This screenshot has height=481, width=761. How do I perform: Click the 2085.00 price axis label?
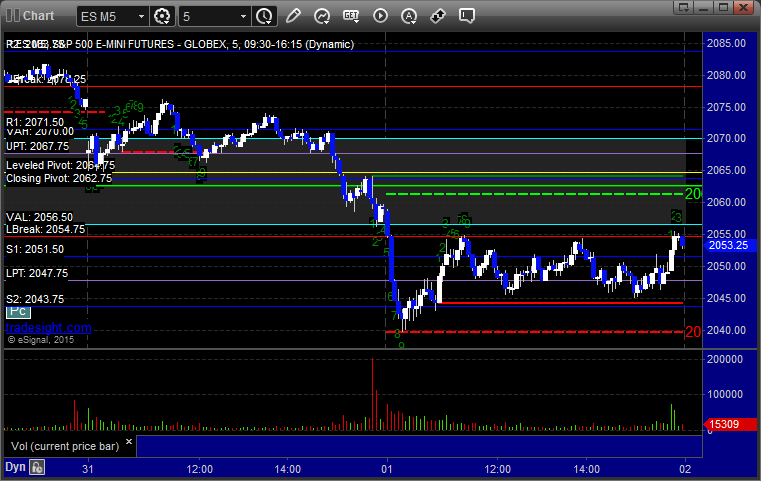726,43
